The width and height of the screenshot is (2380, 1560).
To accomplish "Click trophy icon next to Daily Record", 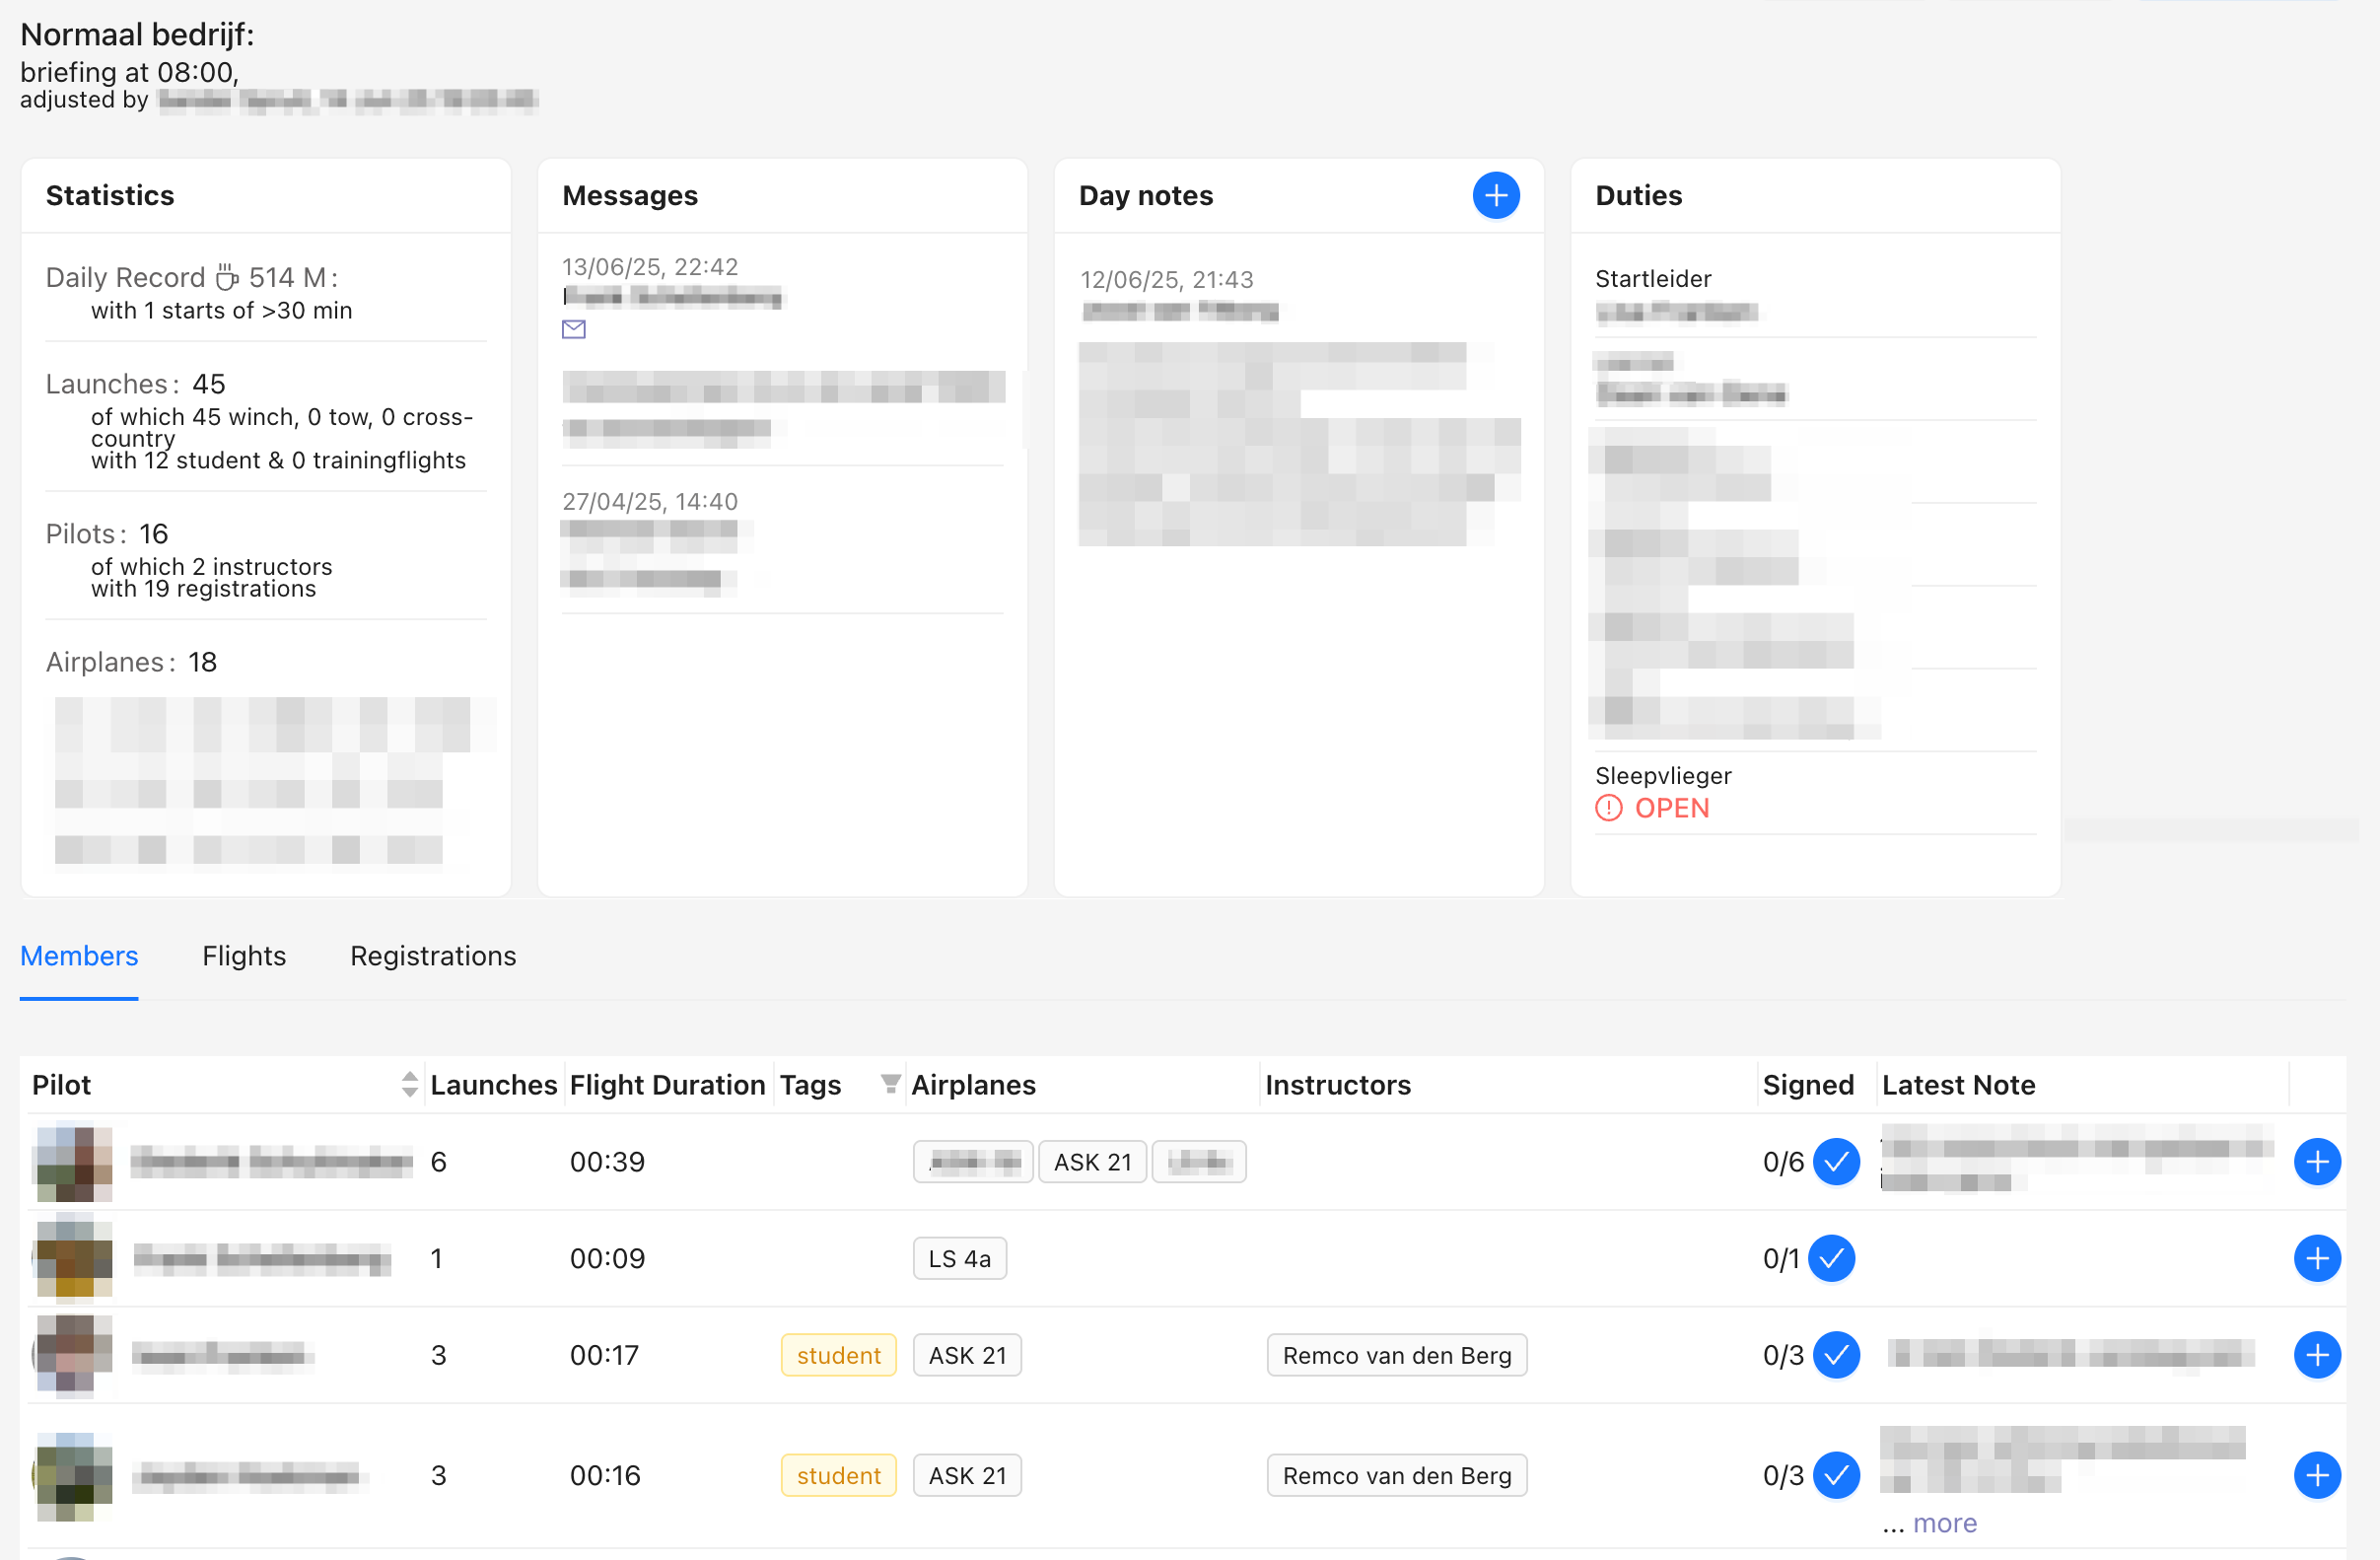I will (x=227, y=277).
